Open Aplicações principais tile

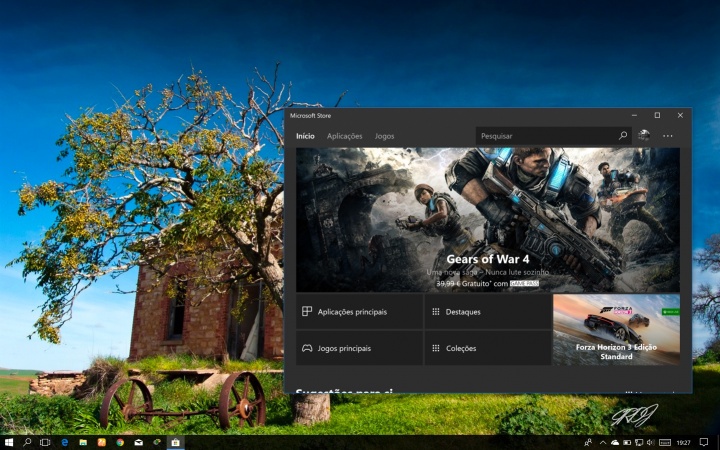coord(359,312)
